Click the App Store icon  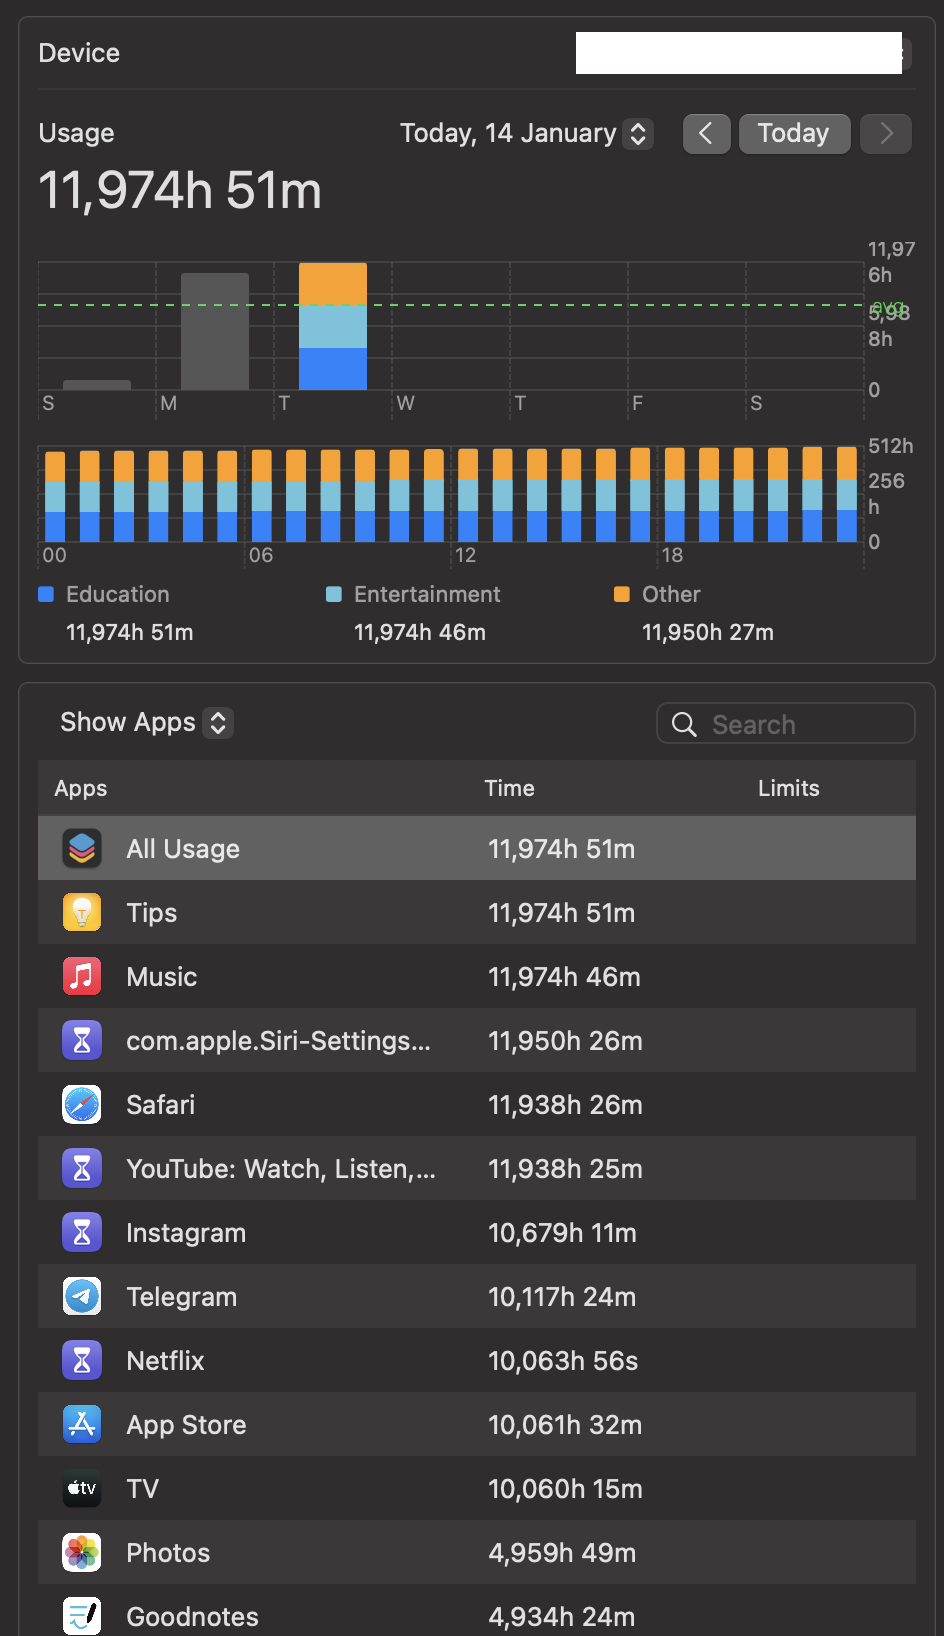click(82, 1424)
